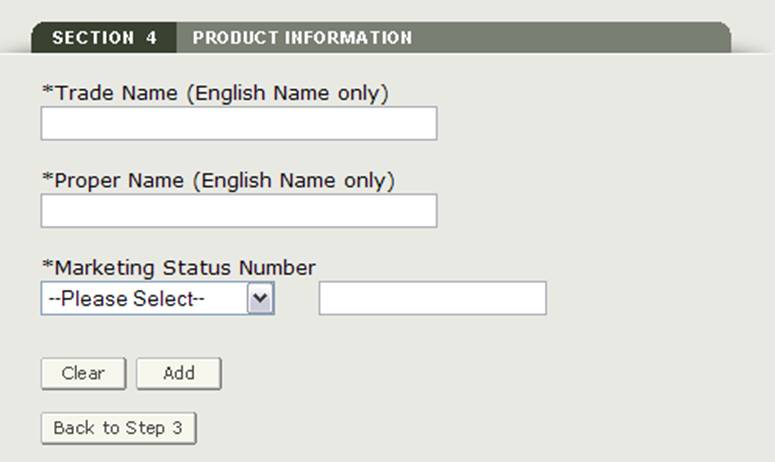Focus the Proper Name text box
775x462 pixels.
click(x=238, y=211)
